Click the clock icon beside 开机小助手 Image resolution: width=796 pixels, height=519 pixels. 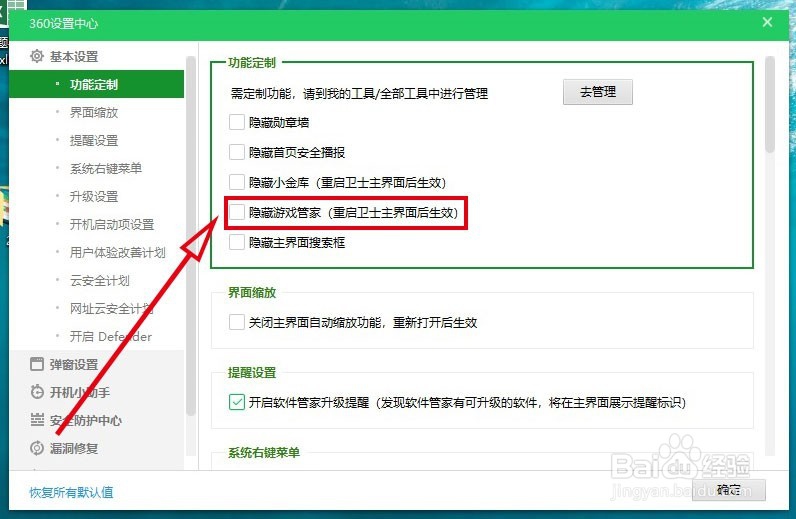(x=37, y=392)
